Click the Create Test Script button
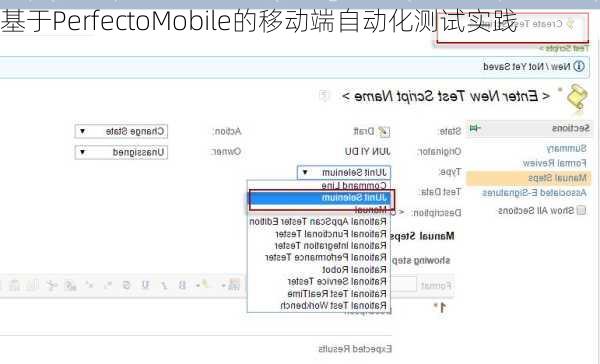 [513, 28]
